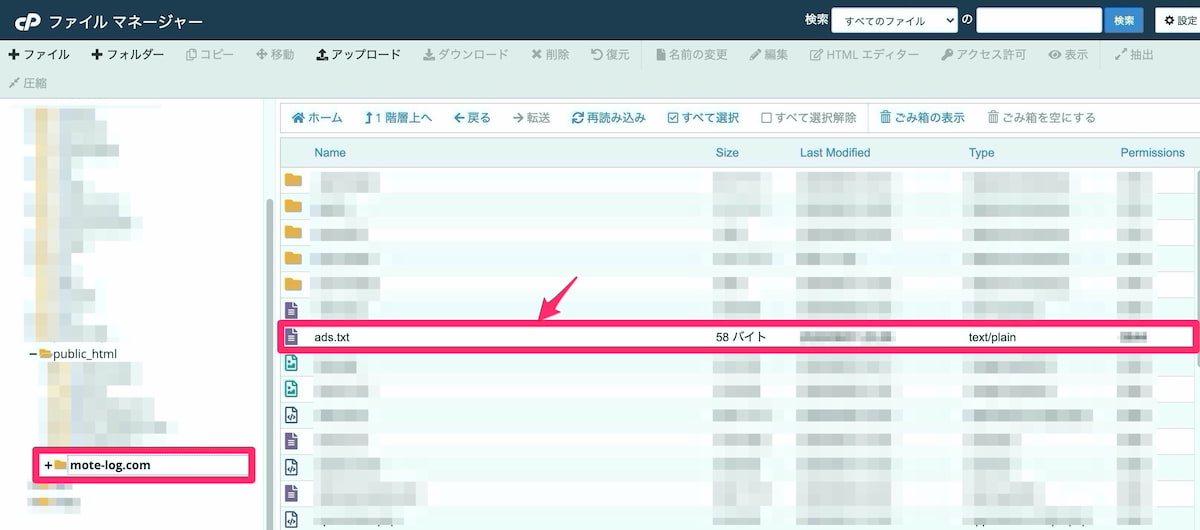Click the cPanel logo icon

click(x=27, y=20)
